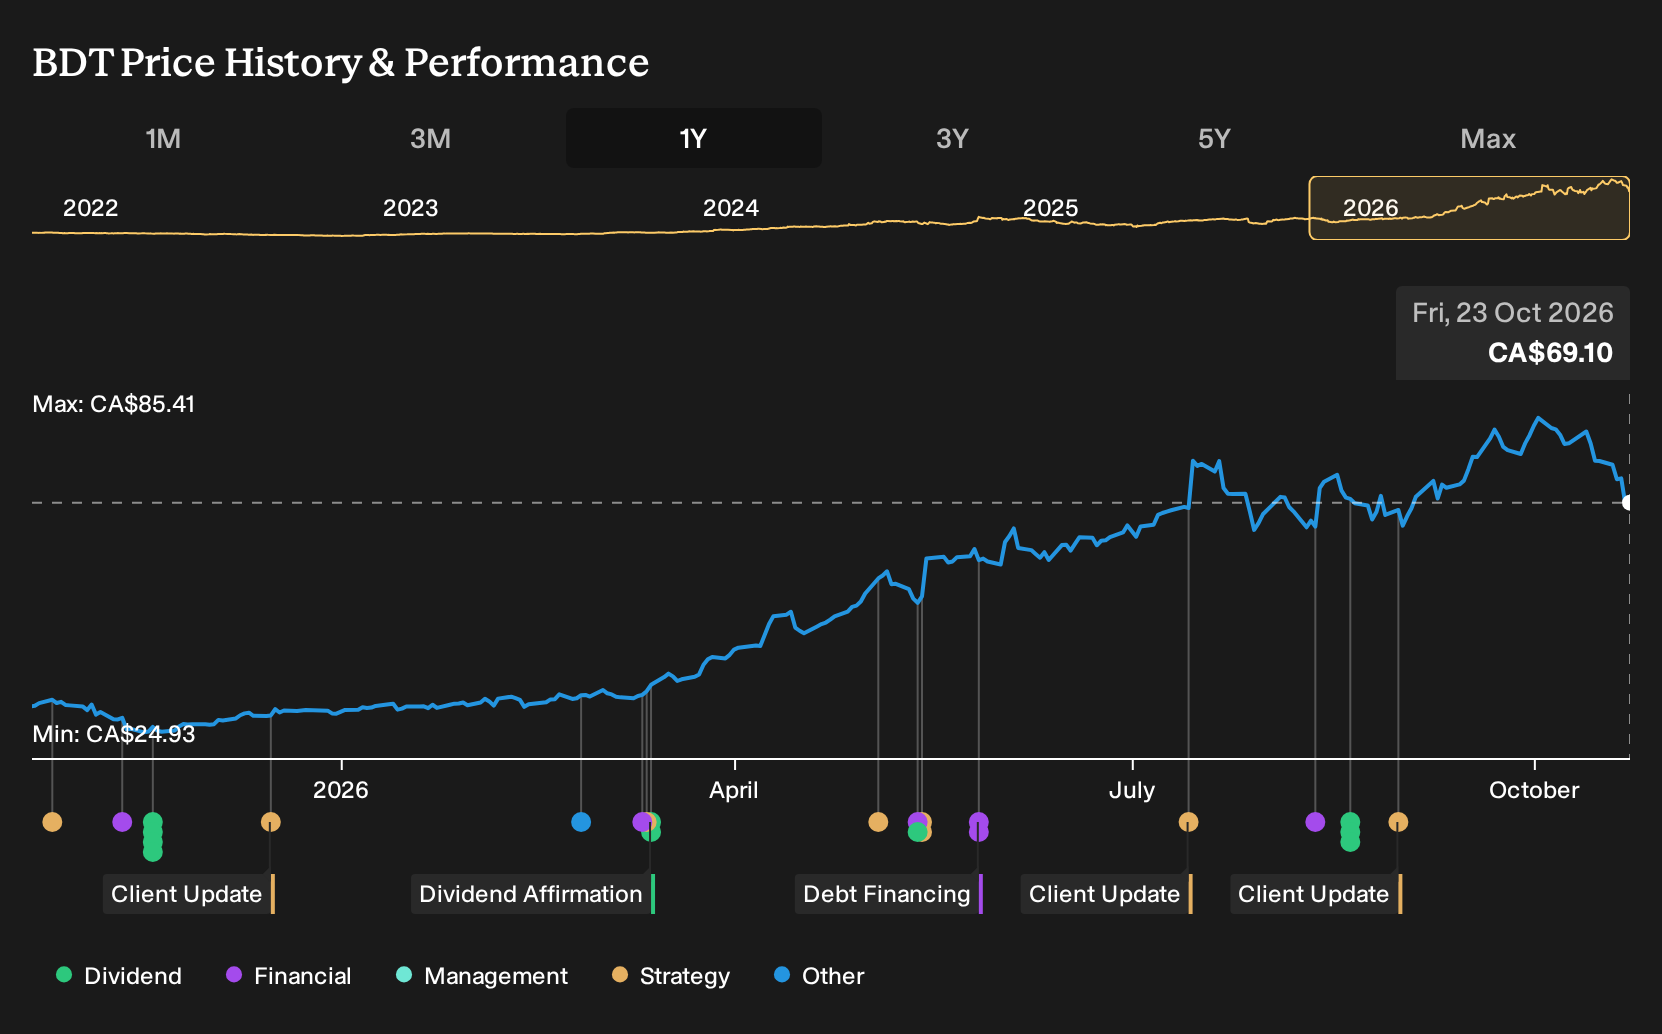Toggle Financial events in legend
Screen dimensions: 1662x1034
click(289, 976)
